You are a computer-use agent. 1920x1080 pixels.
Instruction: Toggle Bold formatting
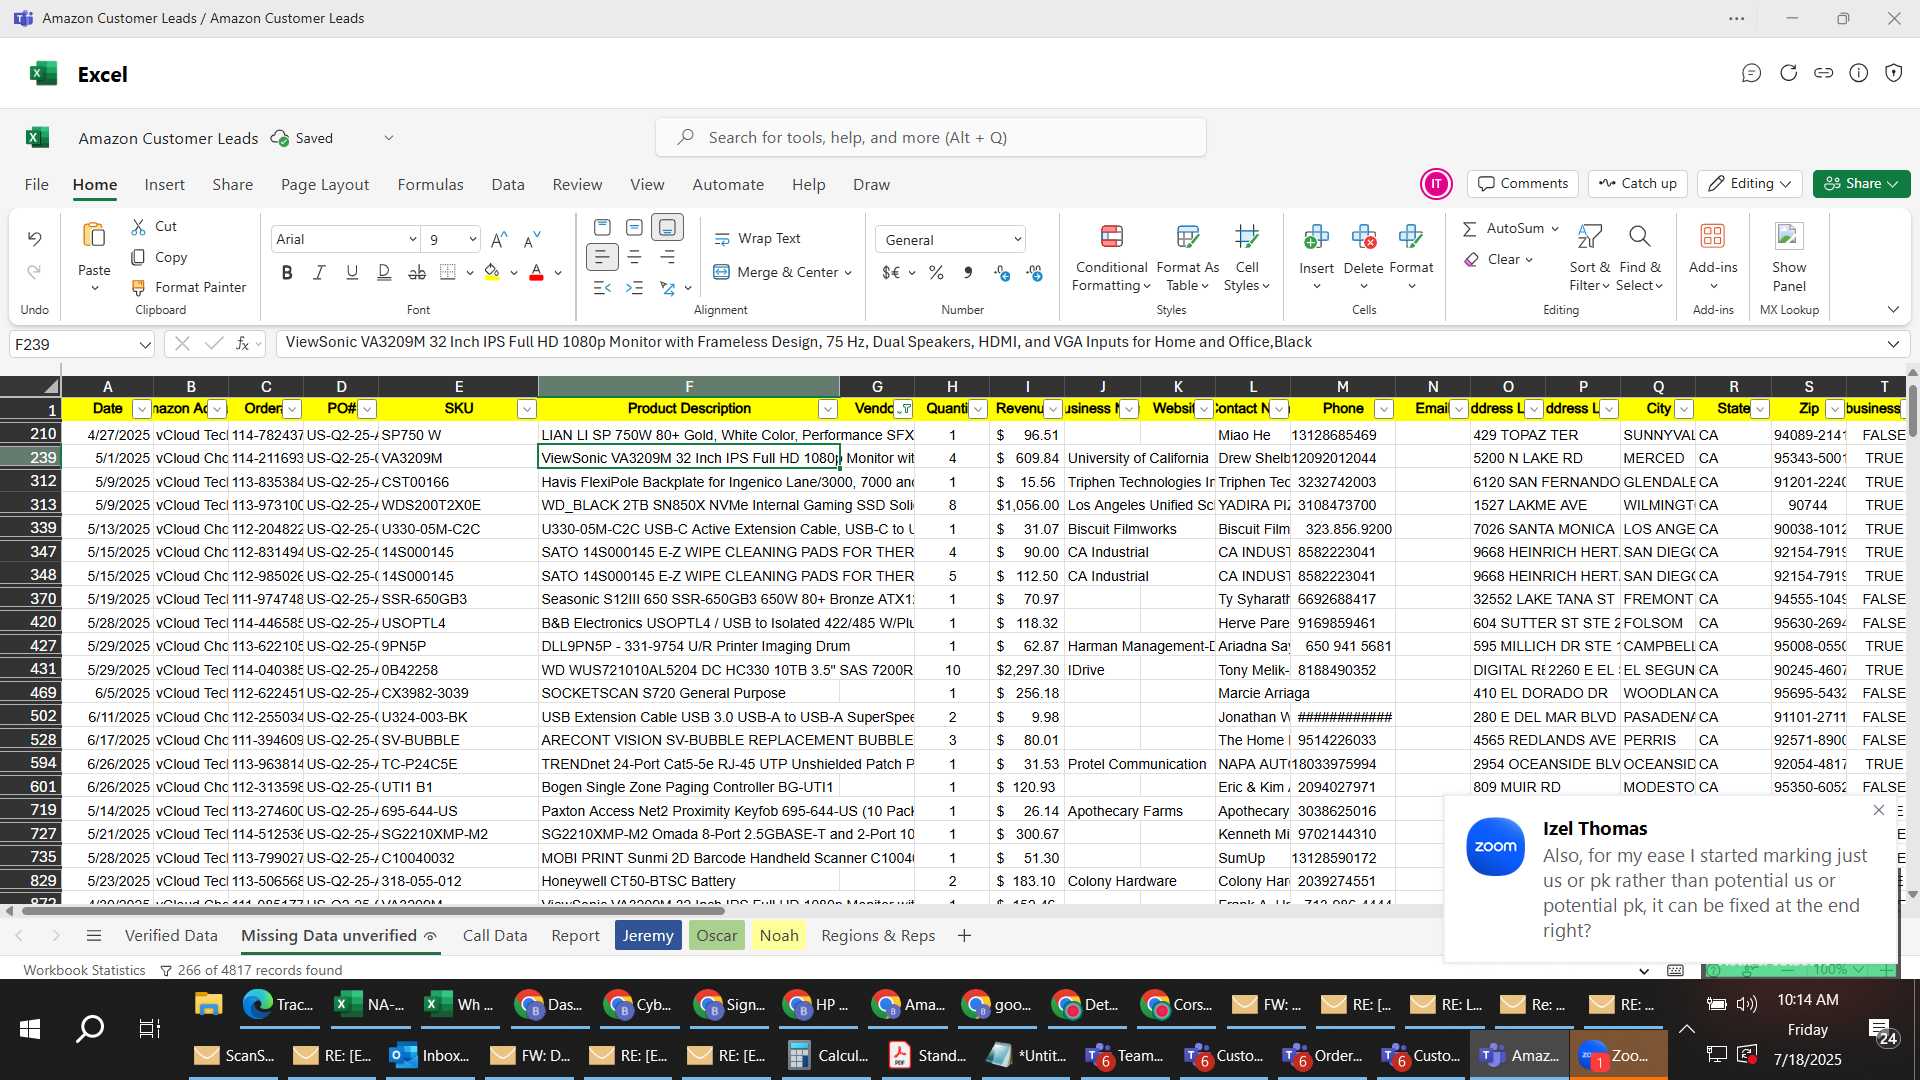(287, 272)
